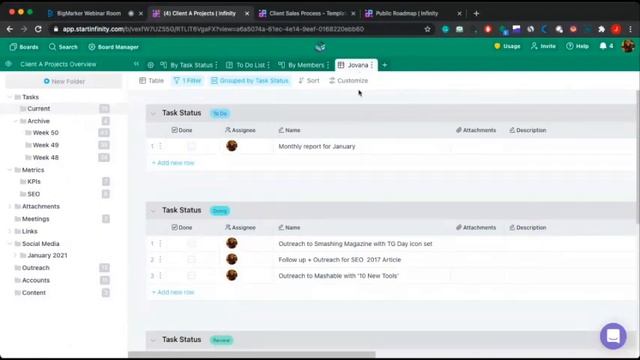Click assignee avatar for Monthly report for January
The image size is (640, 360).
coord(232,146)
